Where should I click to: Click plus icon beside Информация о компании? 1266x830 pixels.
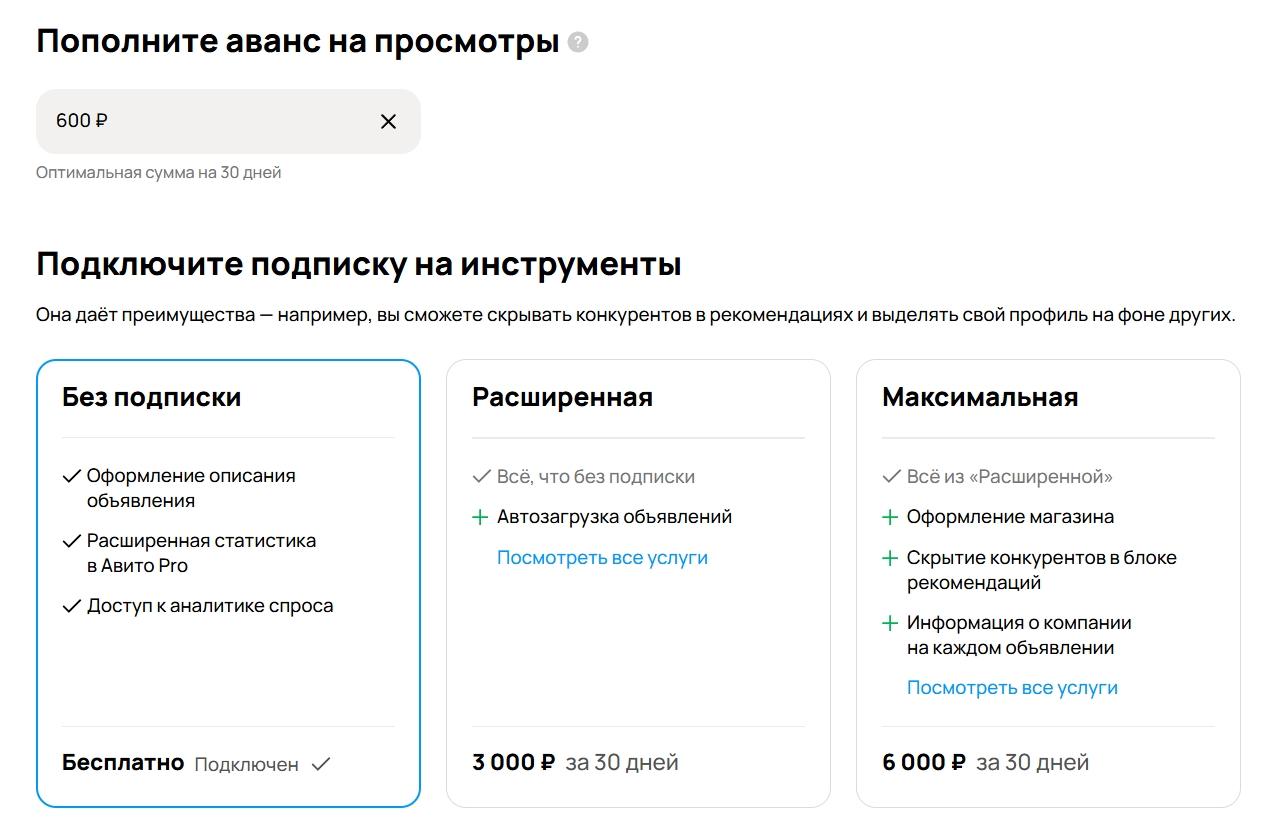tap(890, 623)
